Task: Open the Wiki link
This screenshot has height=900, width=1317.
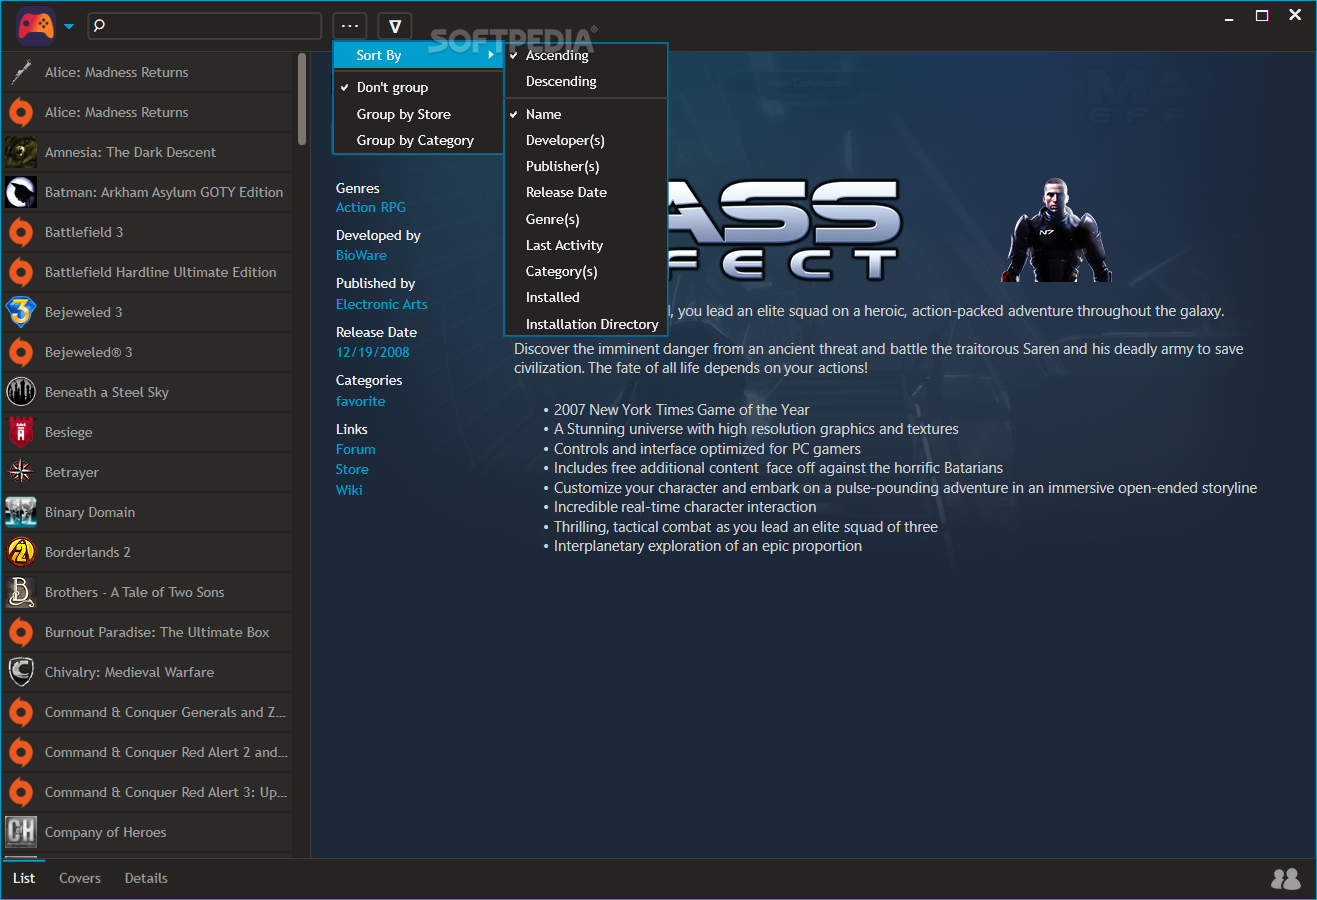Action: [349, 490]
